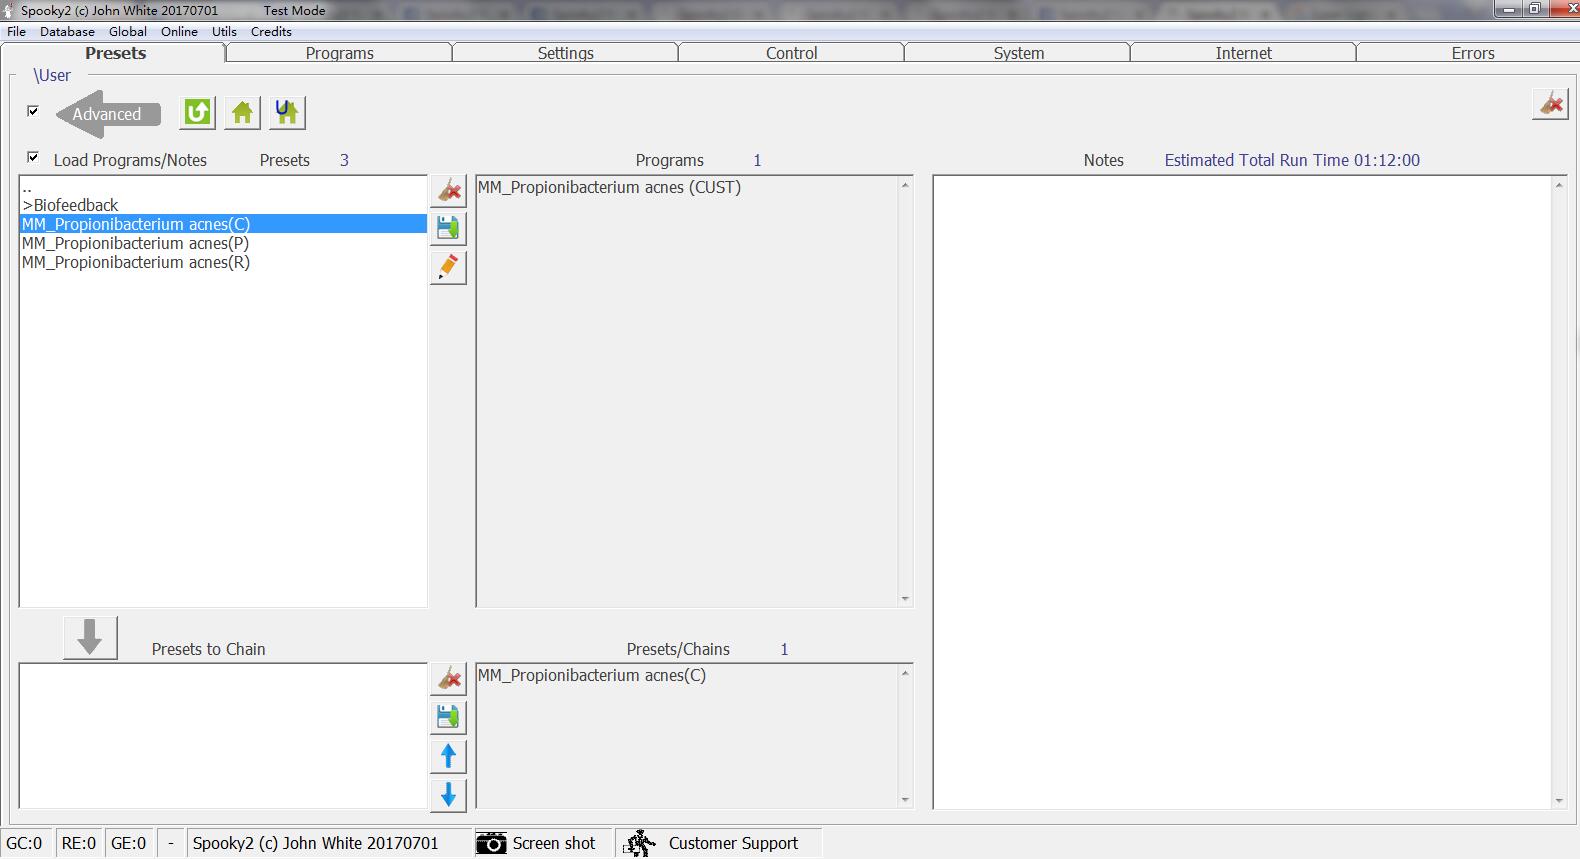Open the Database menu
Screen dimensions: 1580x859
click(67, 31)
